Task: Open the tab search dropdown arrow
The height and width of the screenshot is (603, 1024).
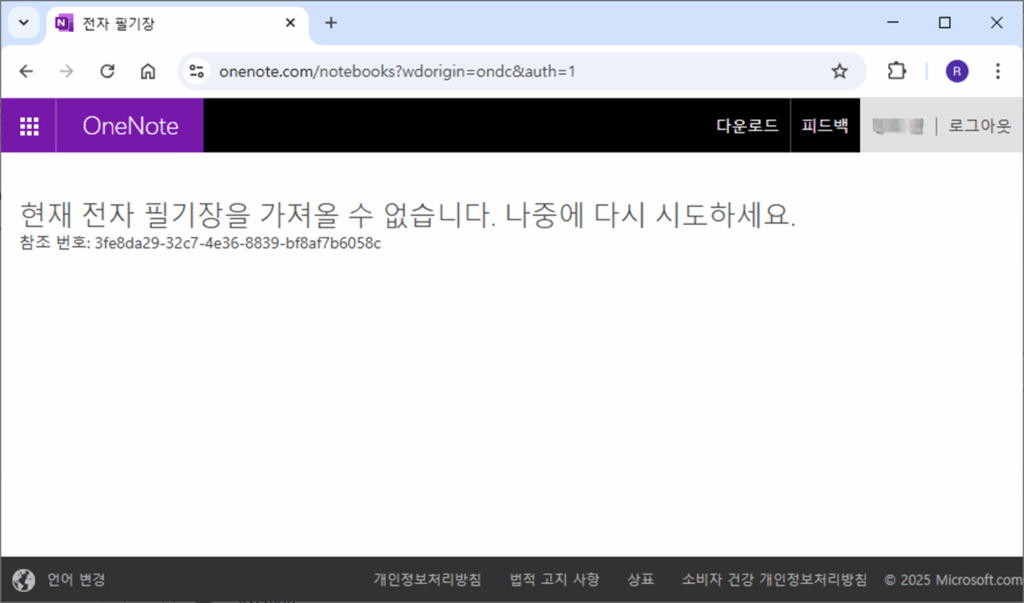Action: (x=24, y=23)
